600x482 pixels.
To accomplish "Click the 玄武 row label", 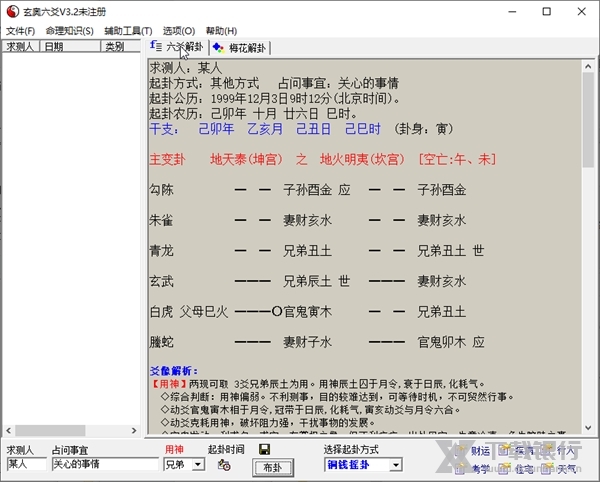I will pos(162,282).
